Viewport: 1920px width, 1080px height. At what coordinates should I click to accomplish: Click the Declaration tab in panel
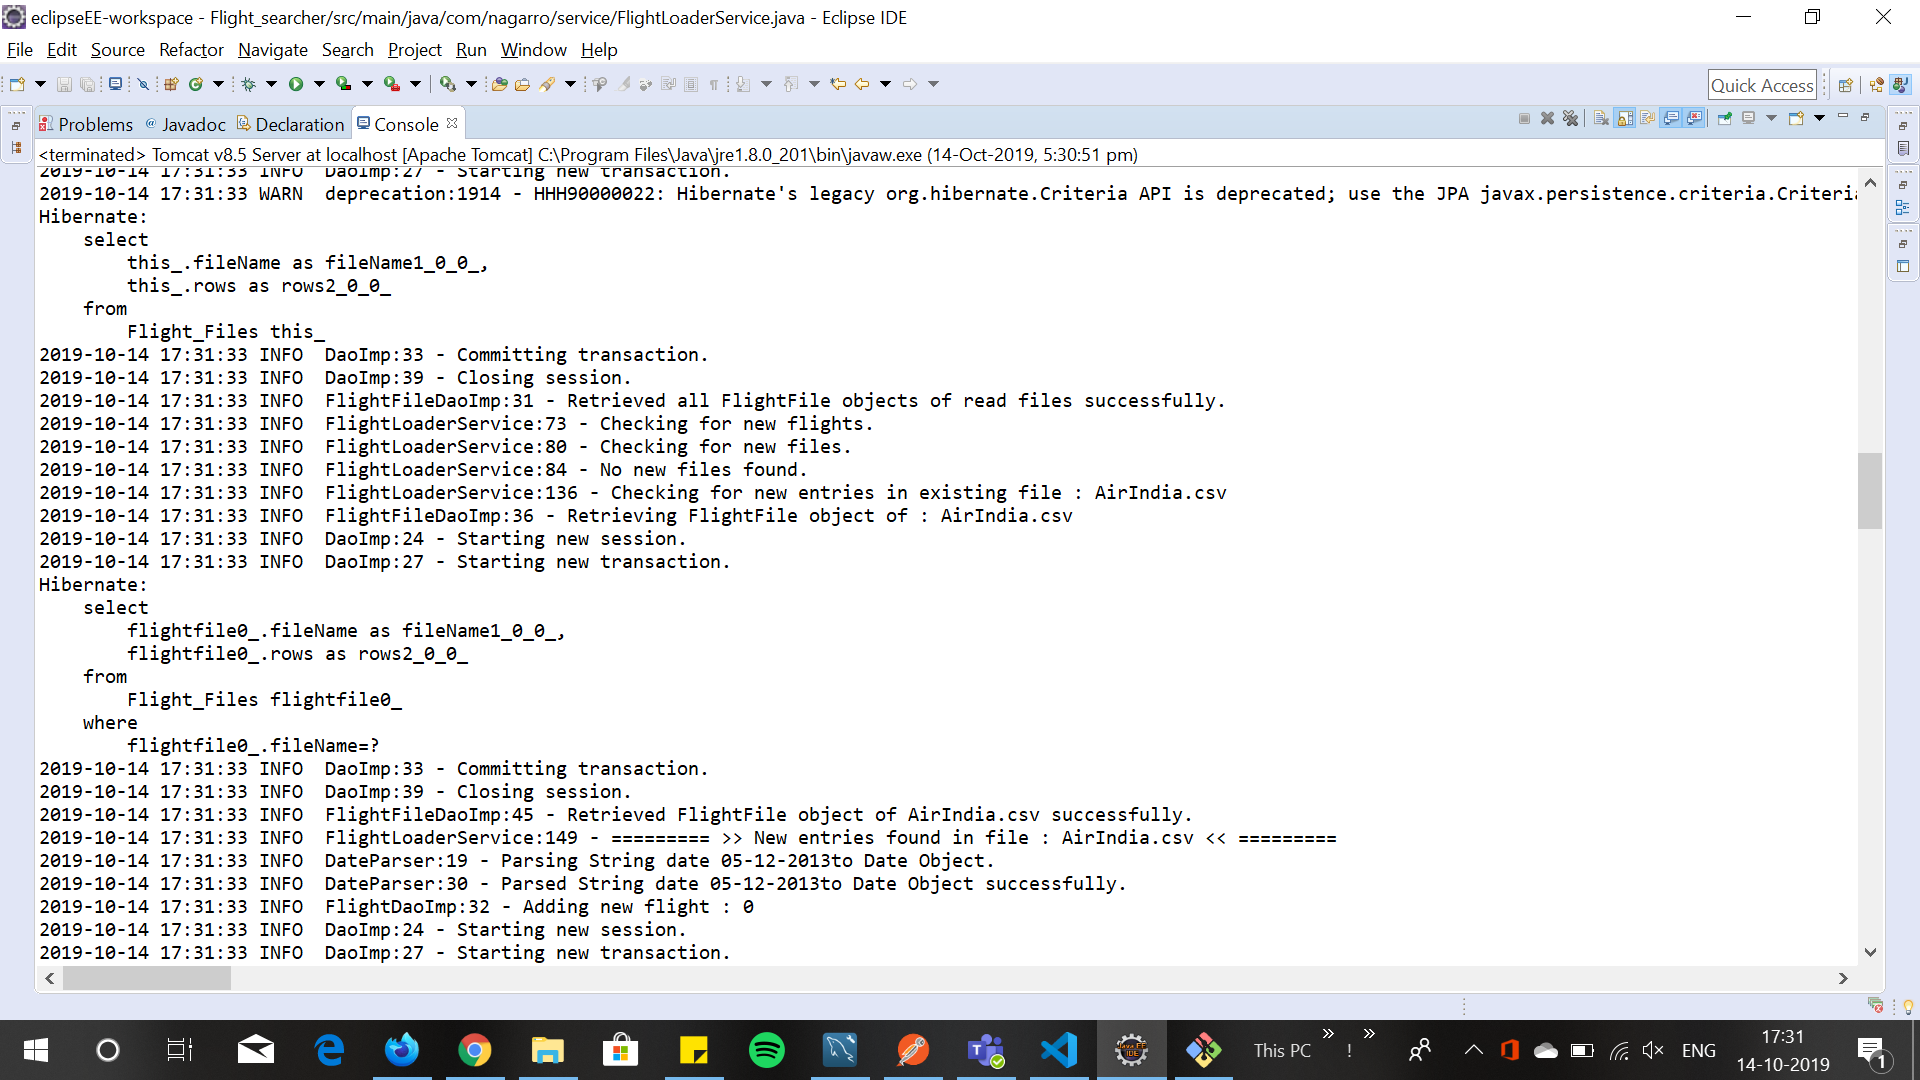[x=295, y=123]
